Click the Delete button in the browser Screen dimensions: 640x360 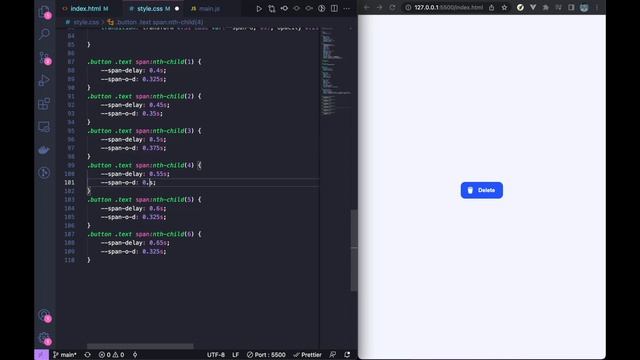pos(482,190)
